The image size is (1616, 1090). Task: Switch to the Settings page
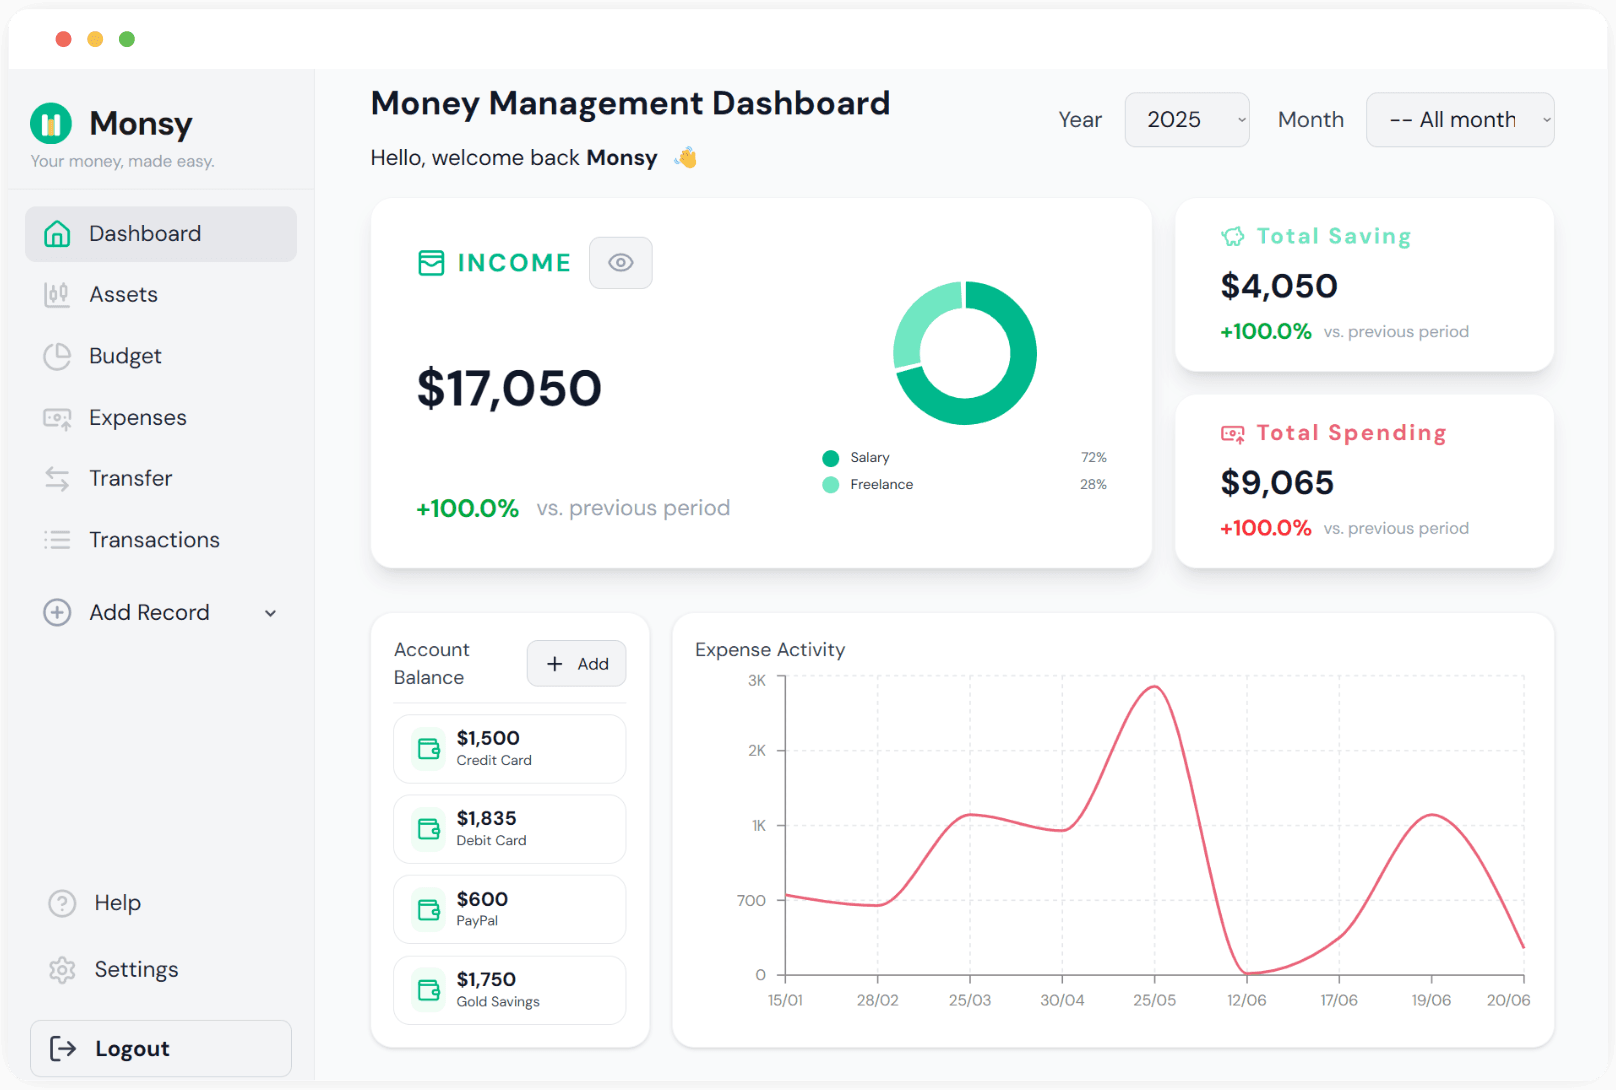(x=137, y=969)
